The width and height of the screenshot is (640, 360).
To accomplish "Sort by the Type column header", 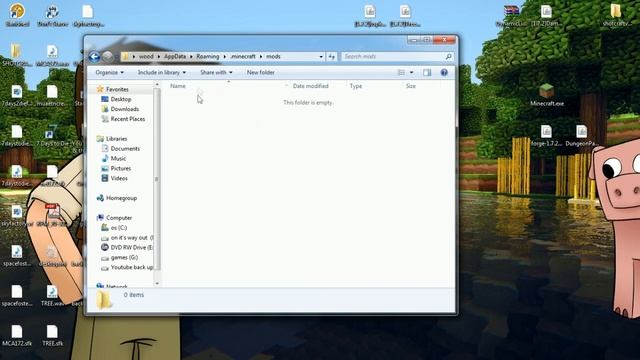I will [x=356, y=86].
